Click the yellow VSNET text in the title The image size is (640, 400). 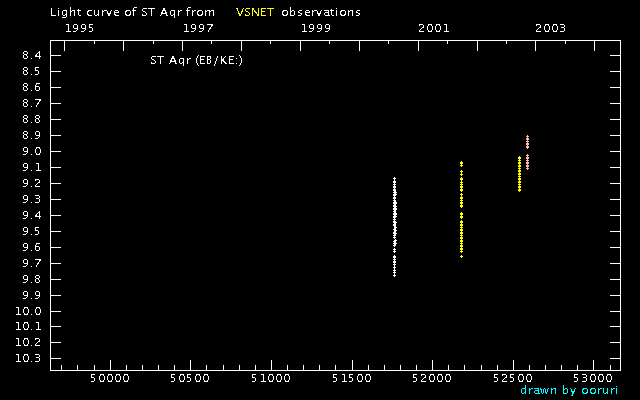click(255, 12)
